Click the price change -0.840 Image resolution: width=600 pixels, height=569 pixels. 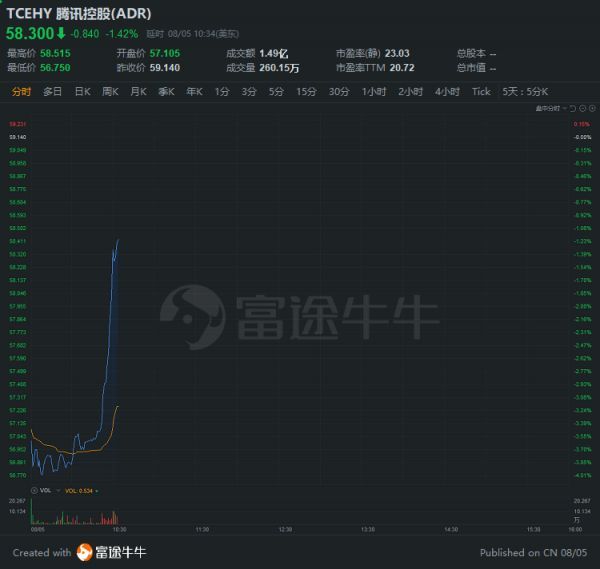(85, 34)
